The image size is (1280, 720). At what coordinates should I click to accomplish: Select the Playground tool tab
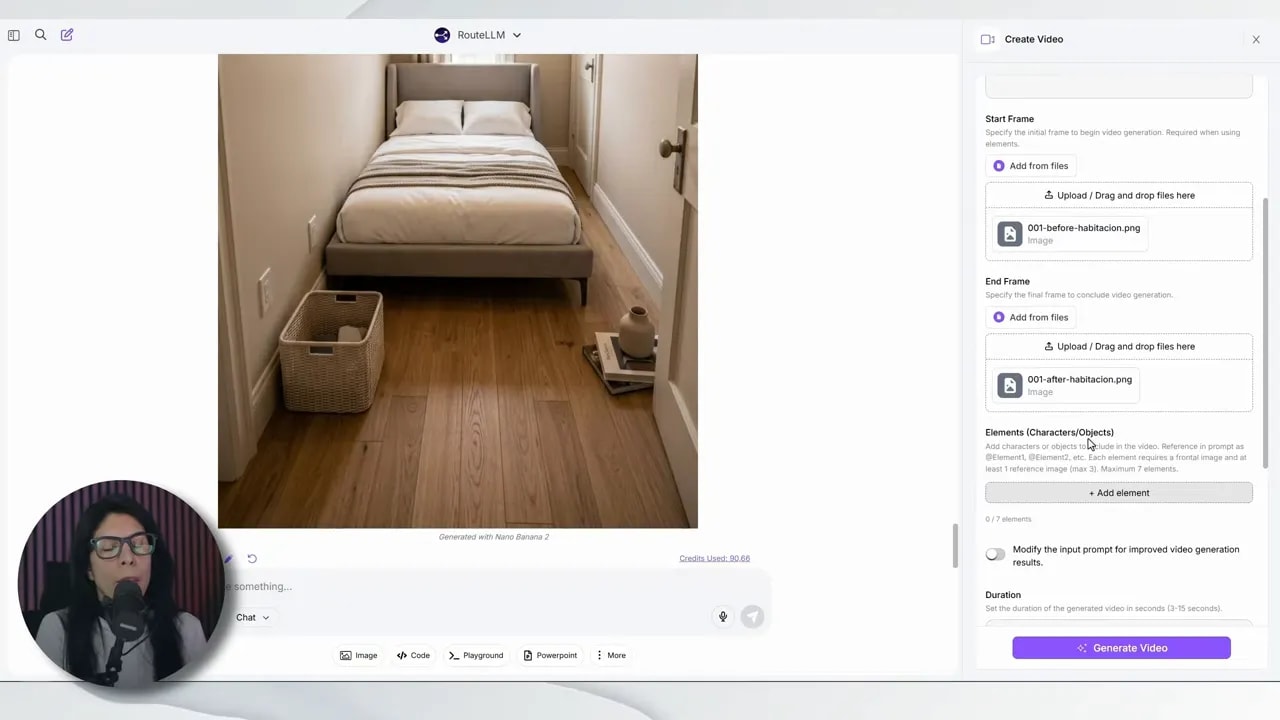(475, 655)
